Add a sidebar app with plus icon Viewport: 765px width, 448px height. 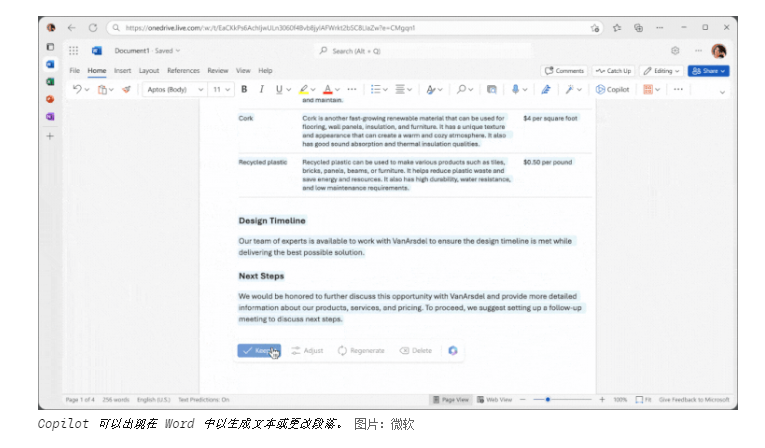50,136
